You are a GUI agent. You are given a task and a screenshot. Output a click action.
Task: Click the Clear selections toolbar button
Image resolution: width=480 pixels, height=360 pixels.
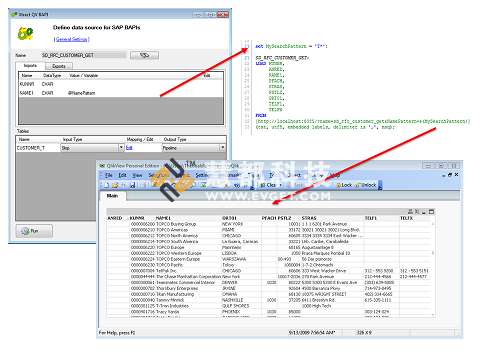pos(268,185)
